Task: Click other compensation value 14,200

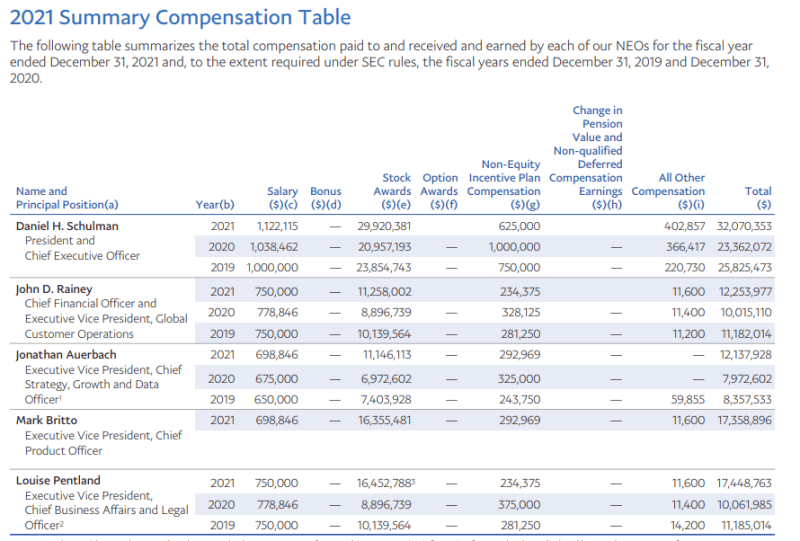Action: click(688, 525)
